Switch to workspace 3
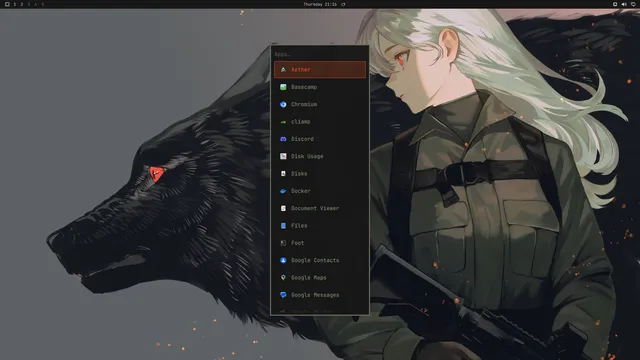 pos(29,4)
